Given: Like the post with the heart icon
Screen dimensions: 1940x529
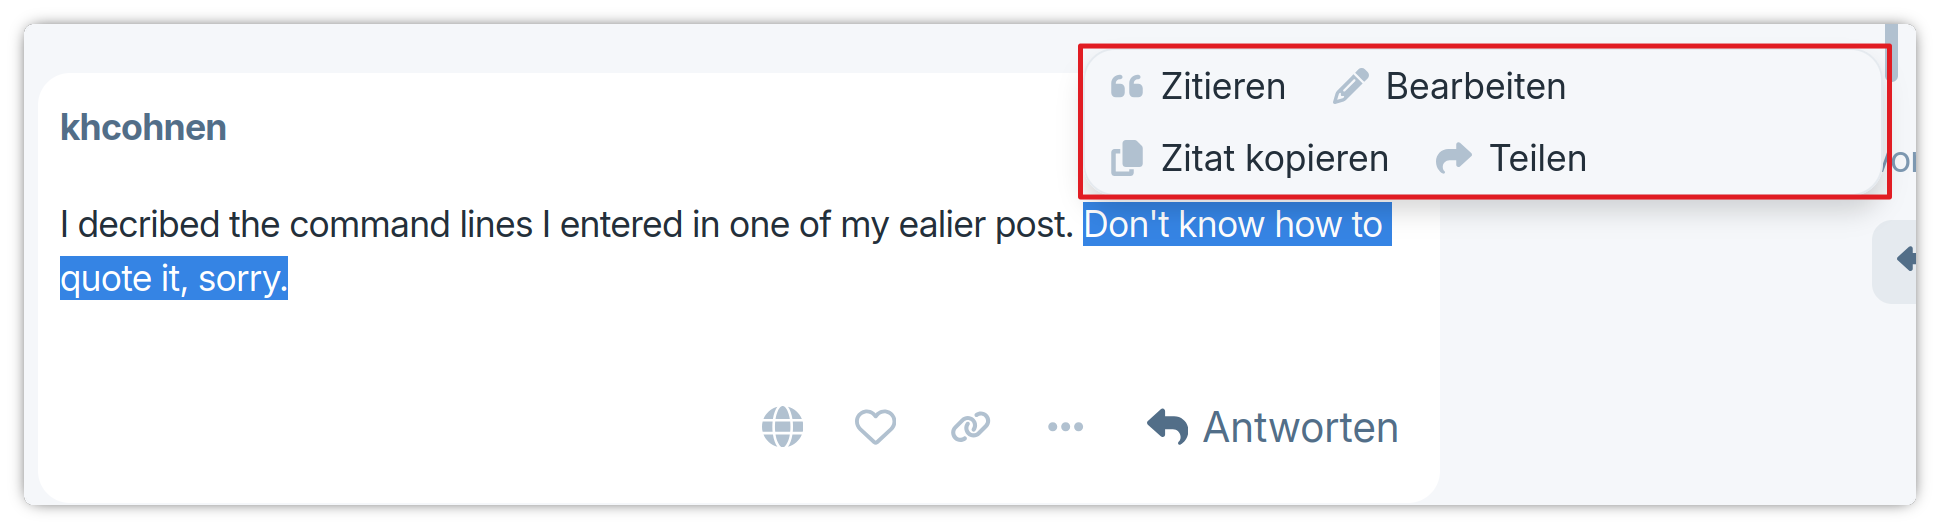Looking at the screenshot, I should (x=875, y=427).
